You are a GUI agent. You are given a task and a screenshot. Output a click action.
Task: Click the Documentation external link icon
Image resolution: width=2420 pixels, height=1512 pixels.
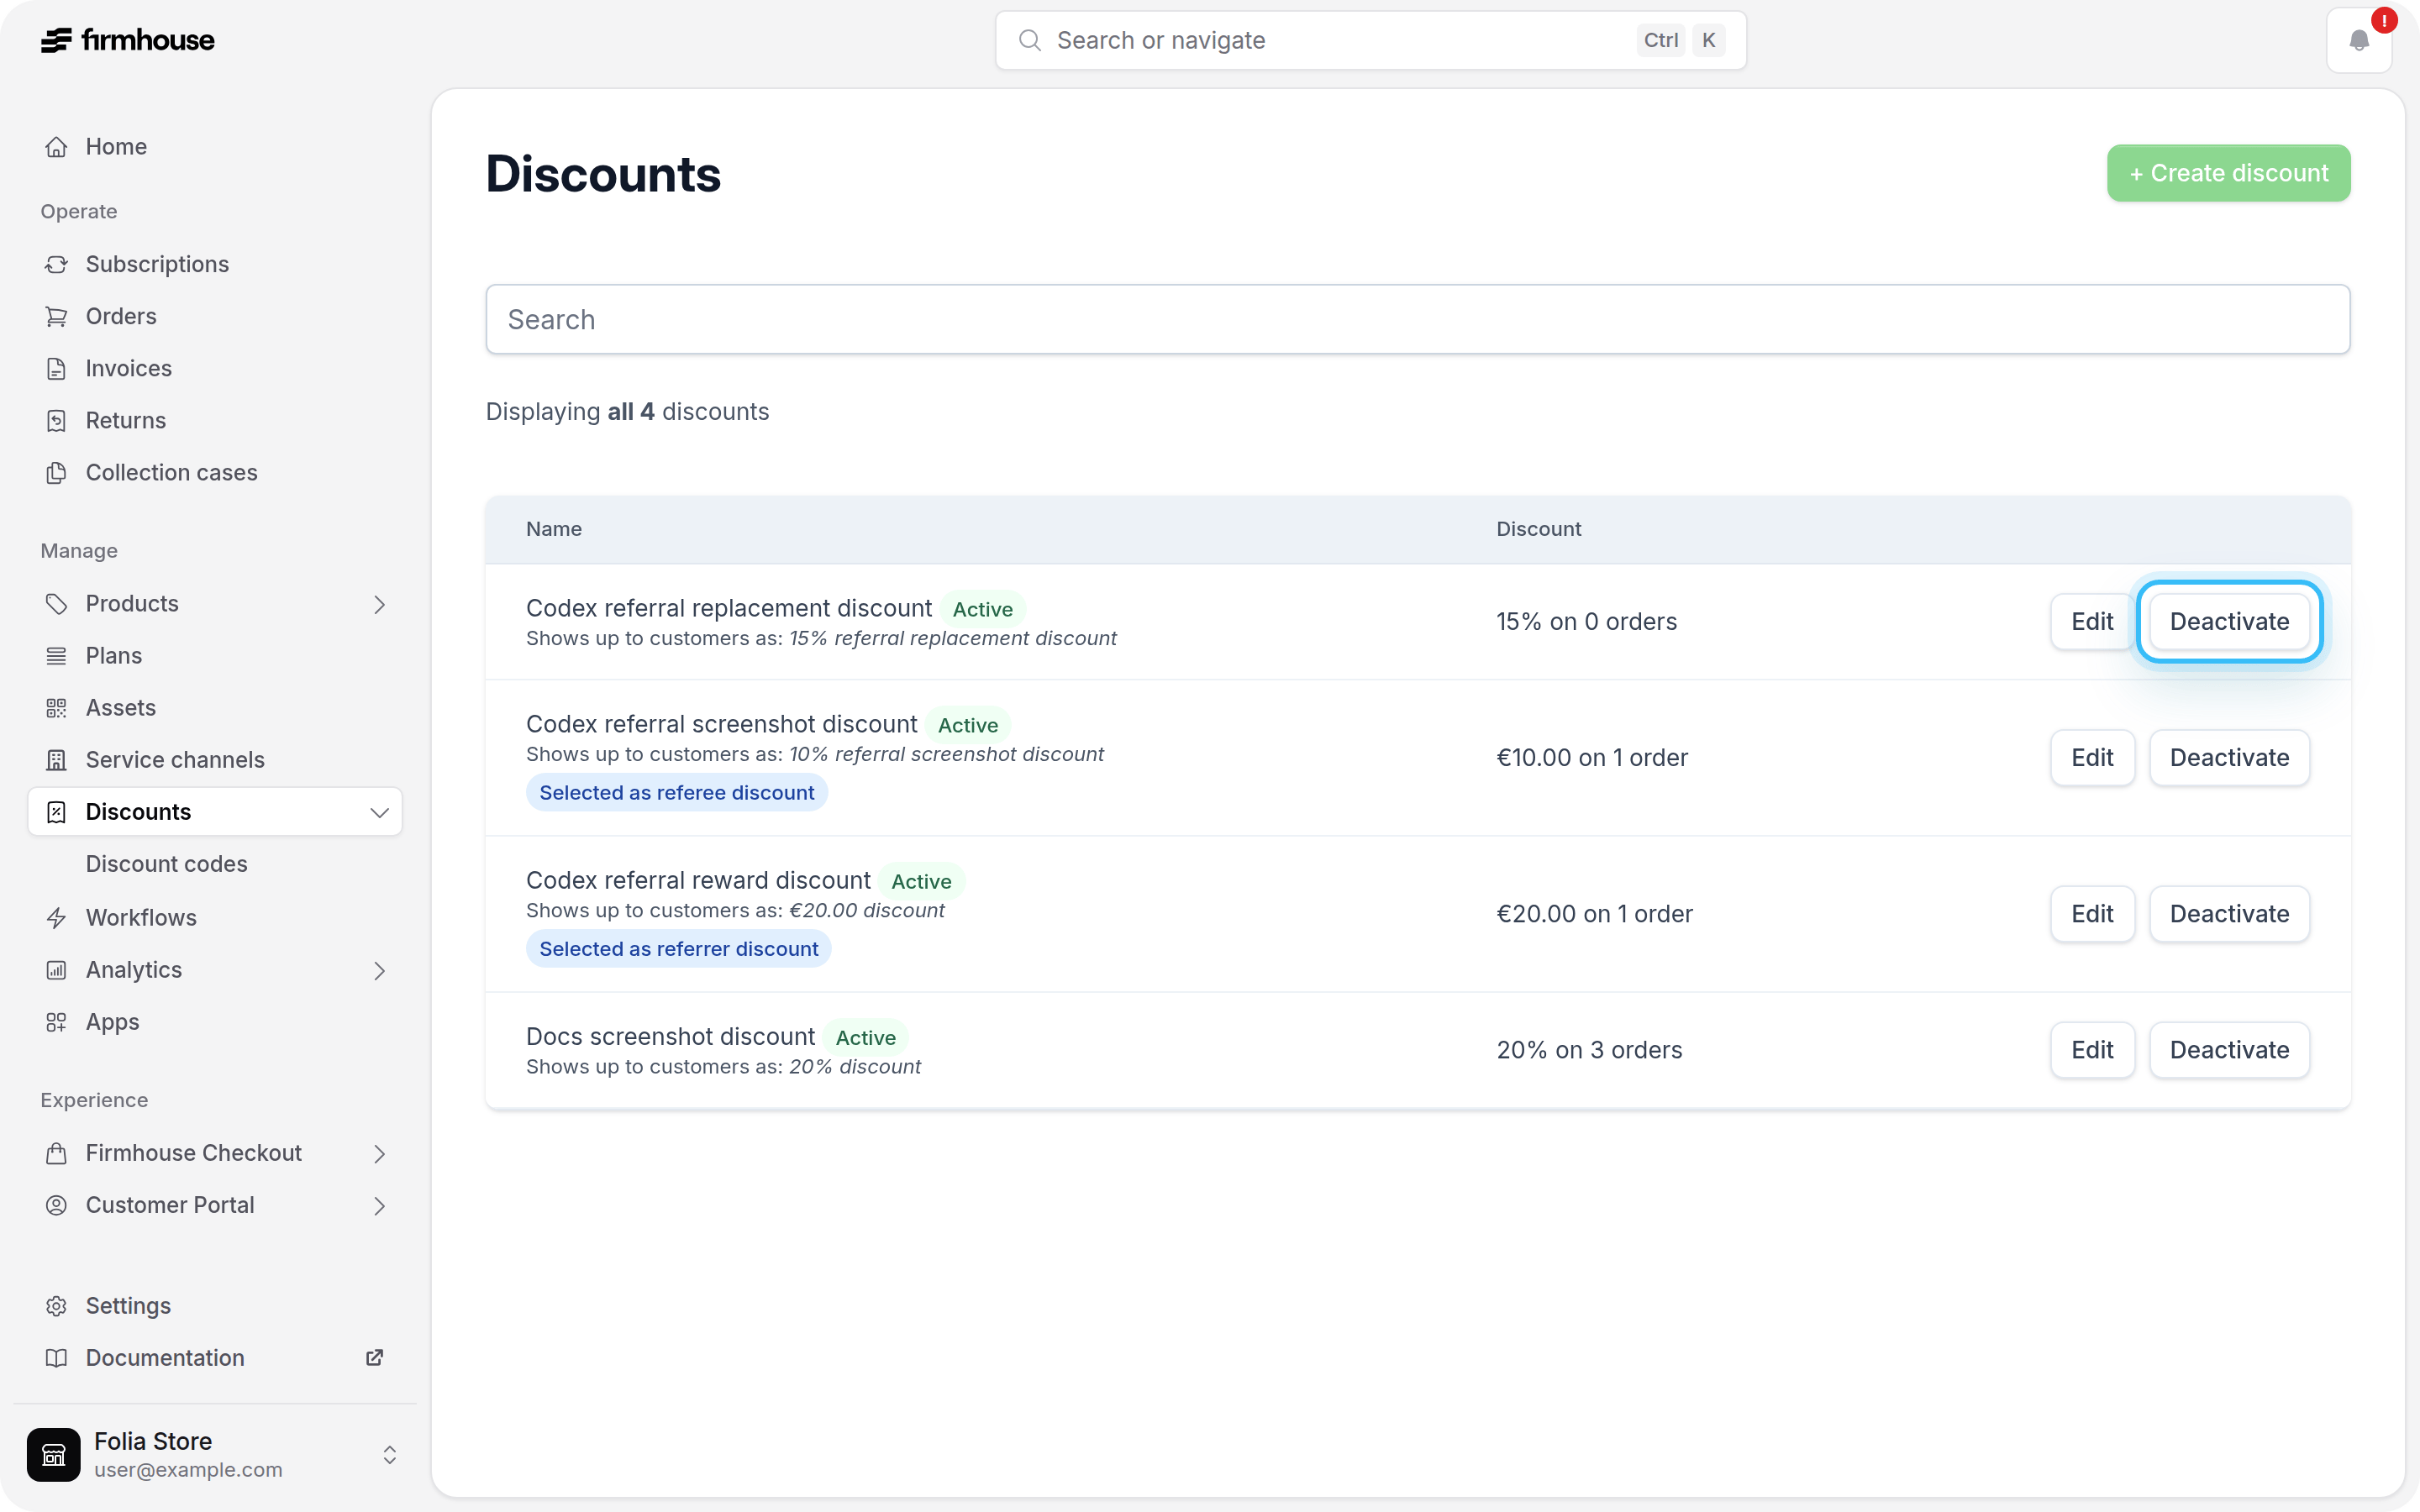tap(374, 1358)
